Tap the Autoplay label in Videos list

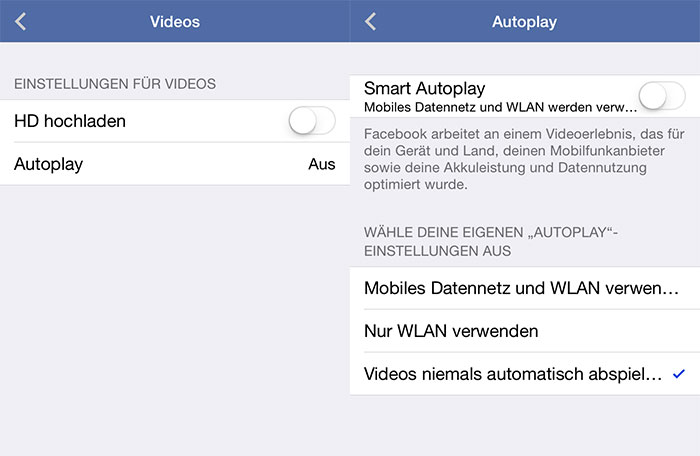pyautogui.click(x=48, y=164)
